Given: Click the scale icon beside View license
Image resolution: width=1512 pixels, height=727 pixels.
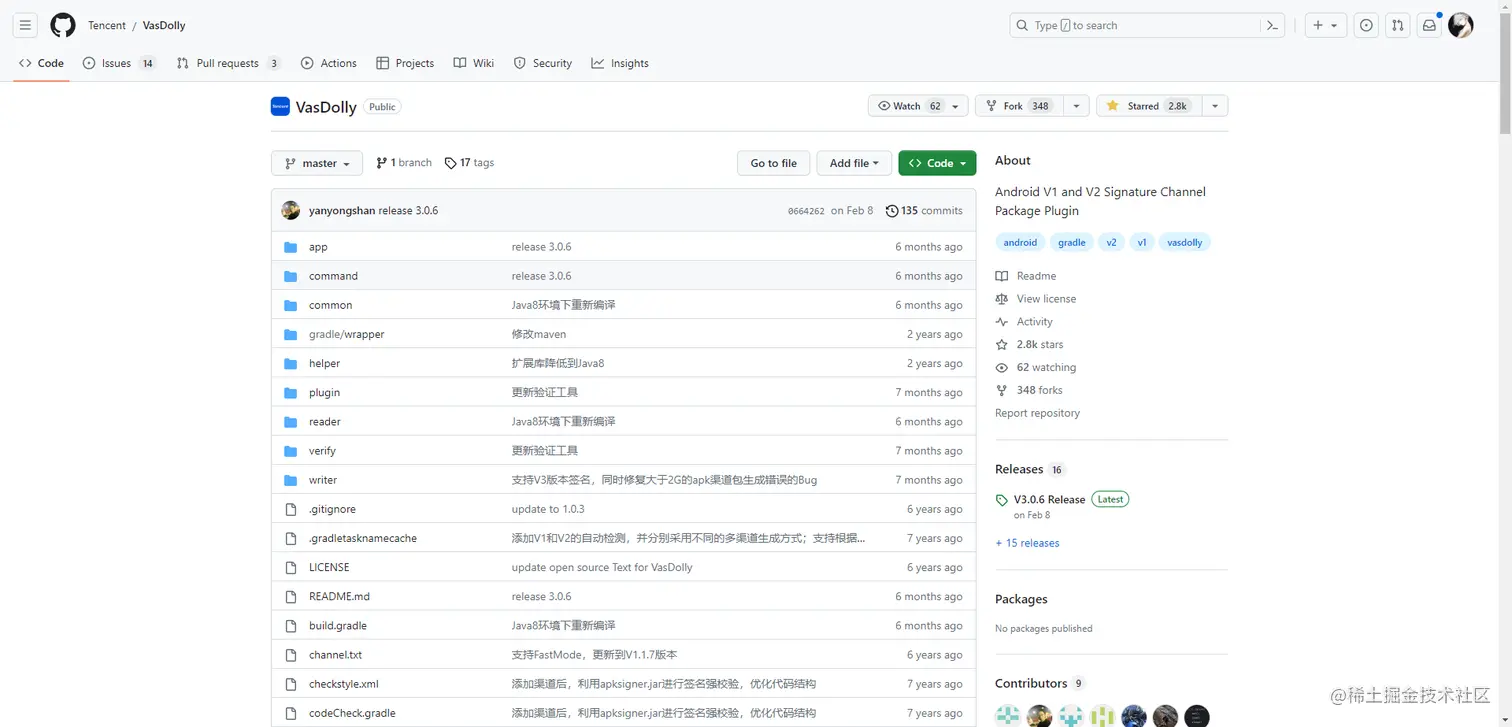Looking at the screenshot, I should [x=1002, y=299].
